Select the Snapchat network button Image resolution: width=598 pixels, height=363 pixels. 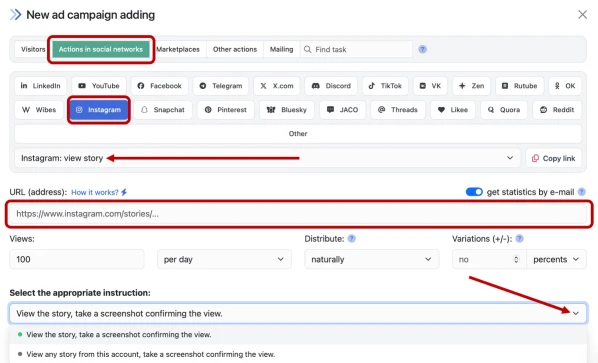[x=163, y=110]
